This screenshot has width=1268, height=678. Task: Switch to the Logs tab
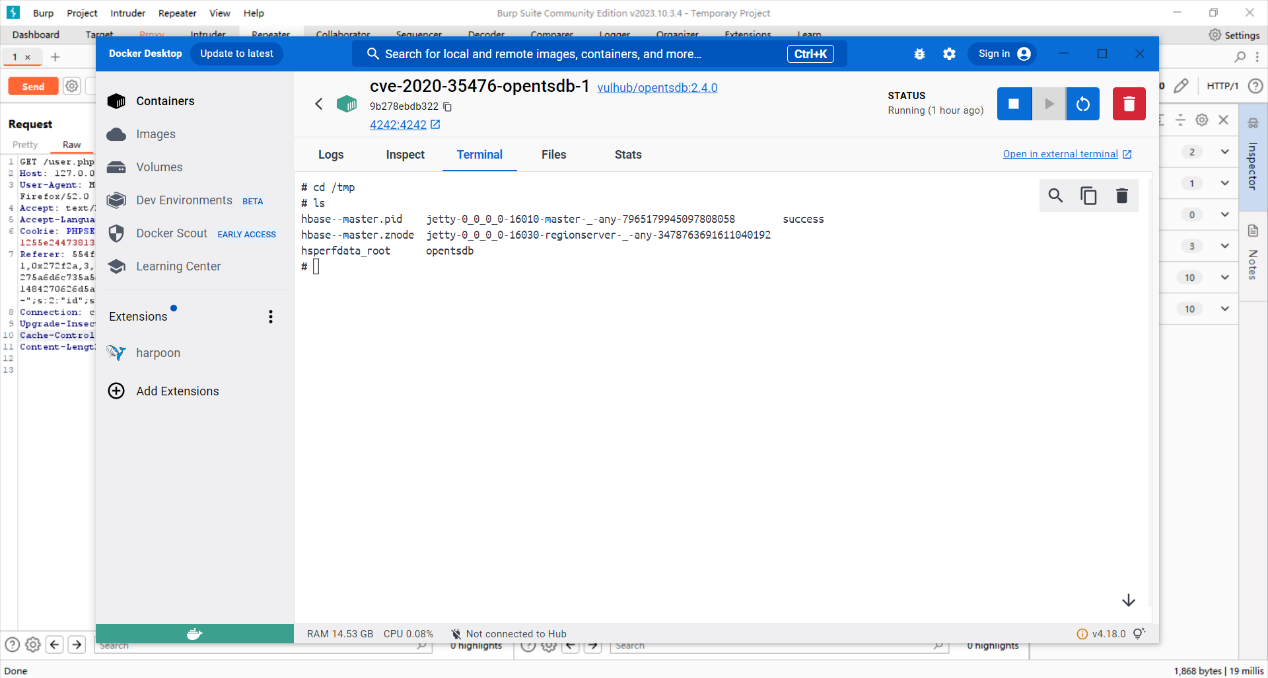tap(331, 155)
